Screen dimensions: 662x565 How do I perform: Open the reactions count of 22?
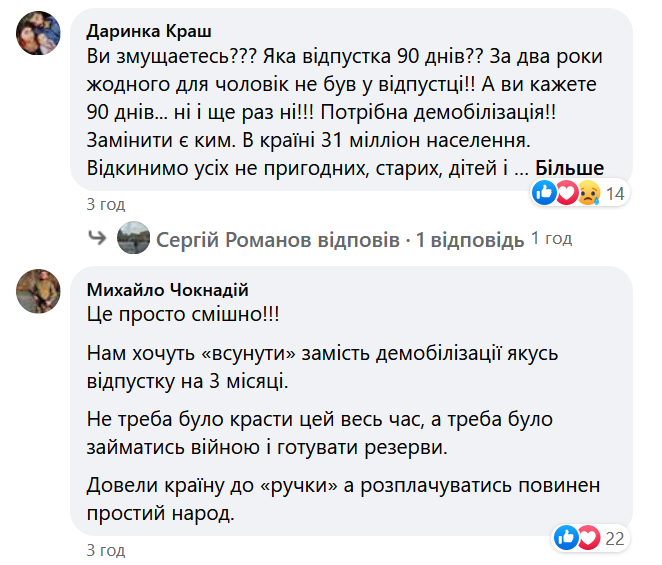[x=615, y=539]
